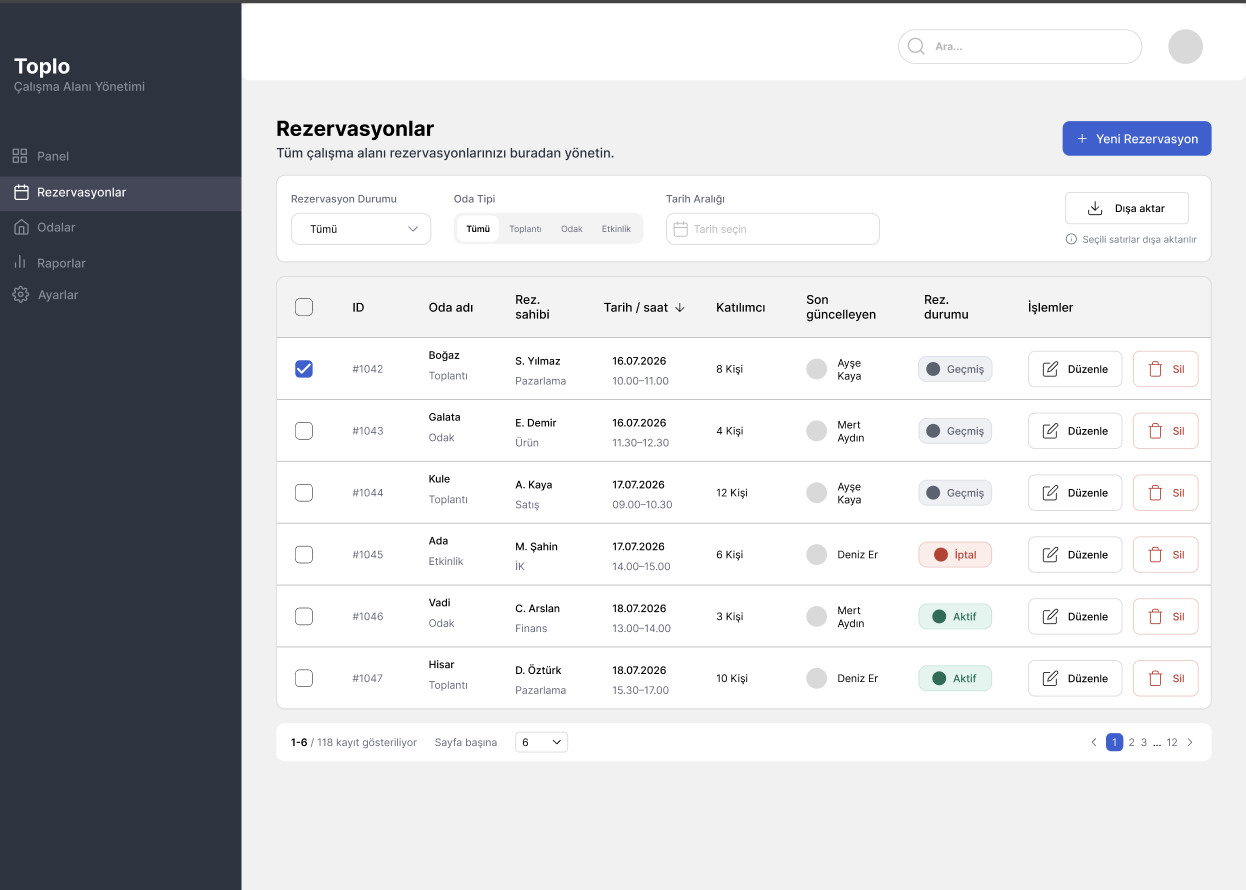The image size is (1246, 890).
Task: Click the Aktif status badge in row #1046
Action: pos(955,616)
